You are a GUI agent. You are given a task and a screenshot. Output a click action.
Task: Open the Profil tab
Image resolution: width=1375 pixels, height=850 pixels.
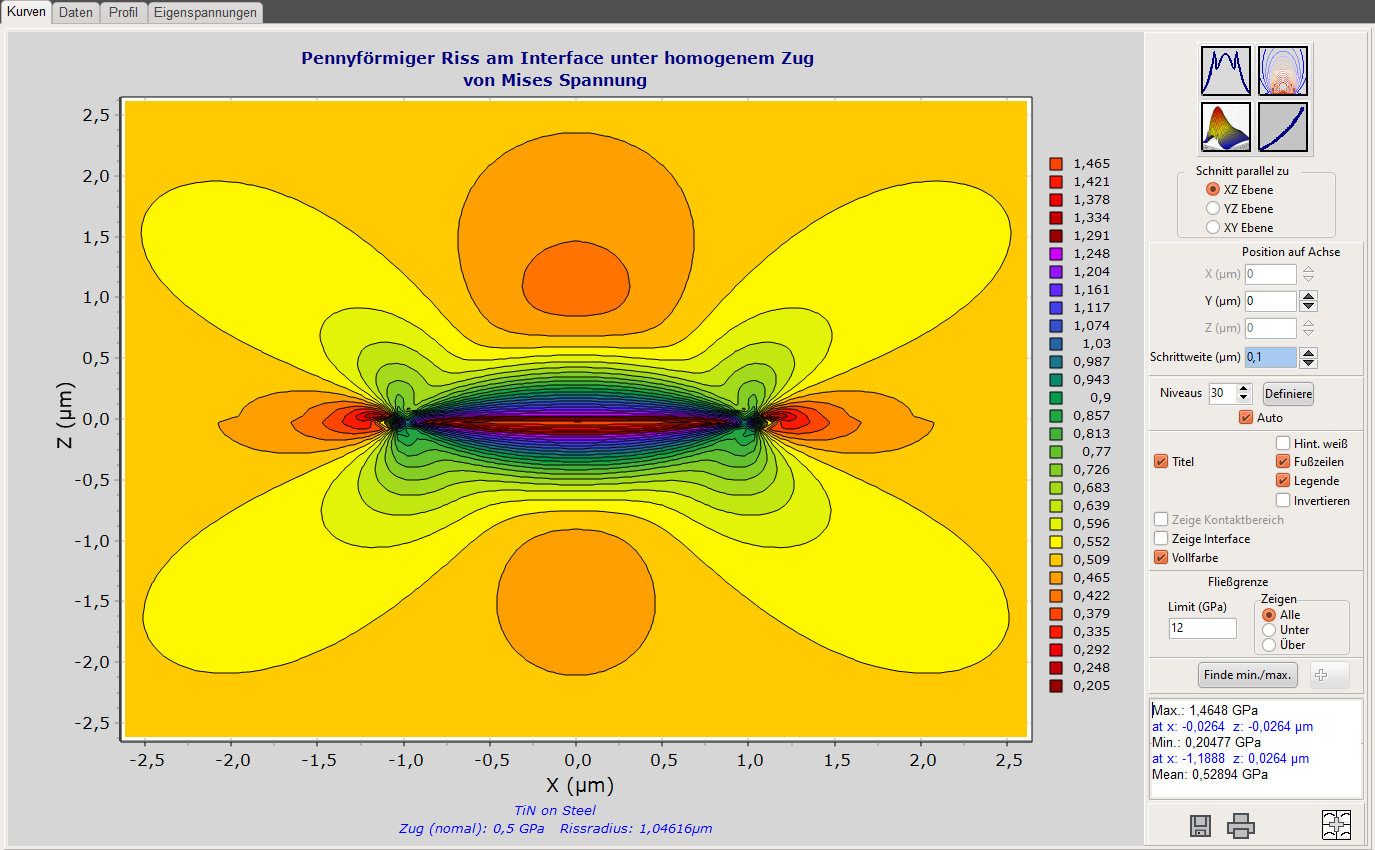(124, 13)
